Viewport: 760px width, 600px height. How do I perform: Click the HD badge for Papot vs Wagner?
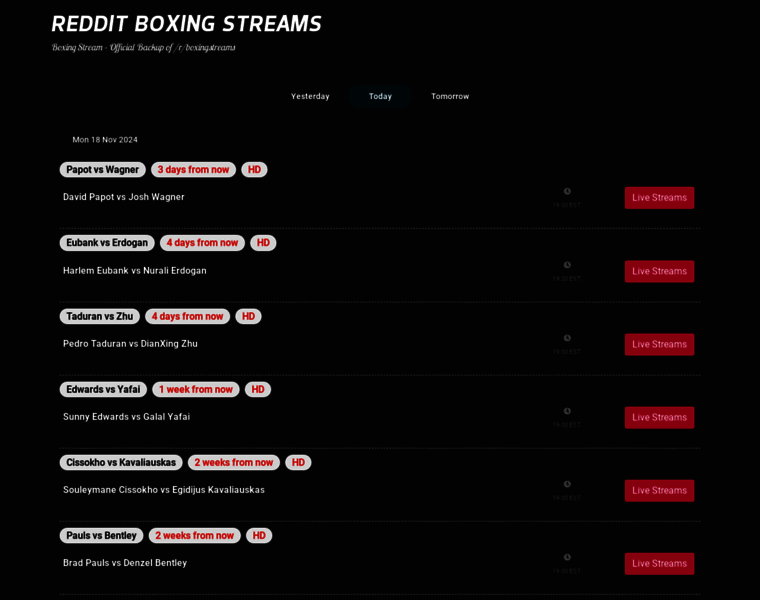[x=254, y=170]
